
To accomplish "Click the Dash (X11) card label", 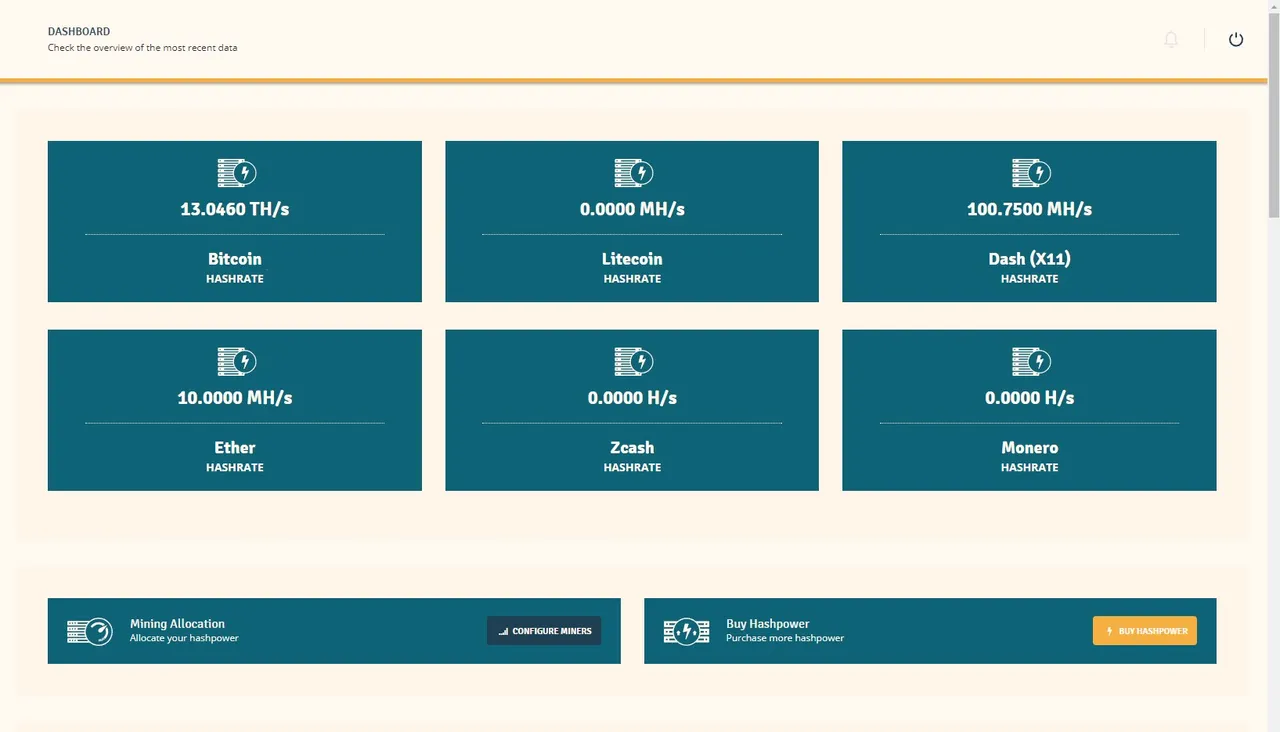I will click(x=1029, y=259).
